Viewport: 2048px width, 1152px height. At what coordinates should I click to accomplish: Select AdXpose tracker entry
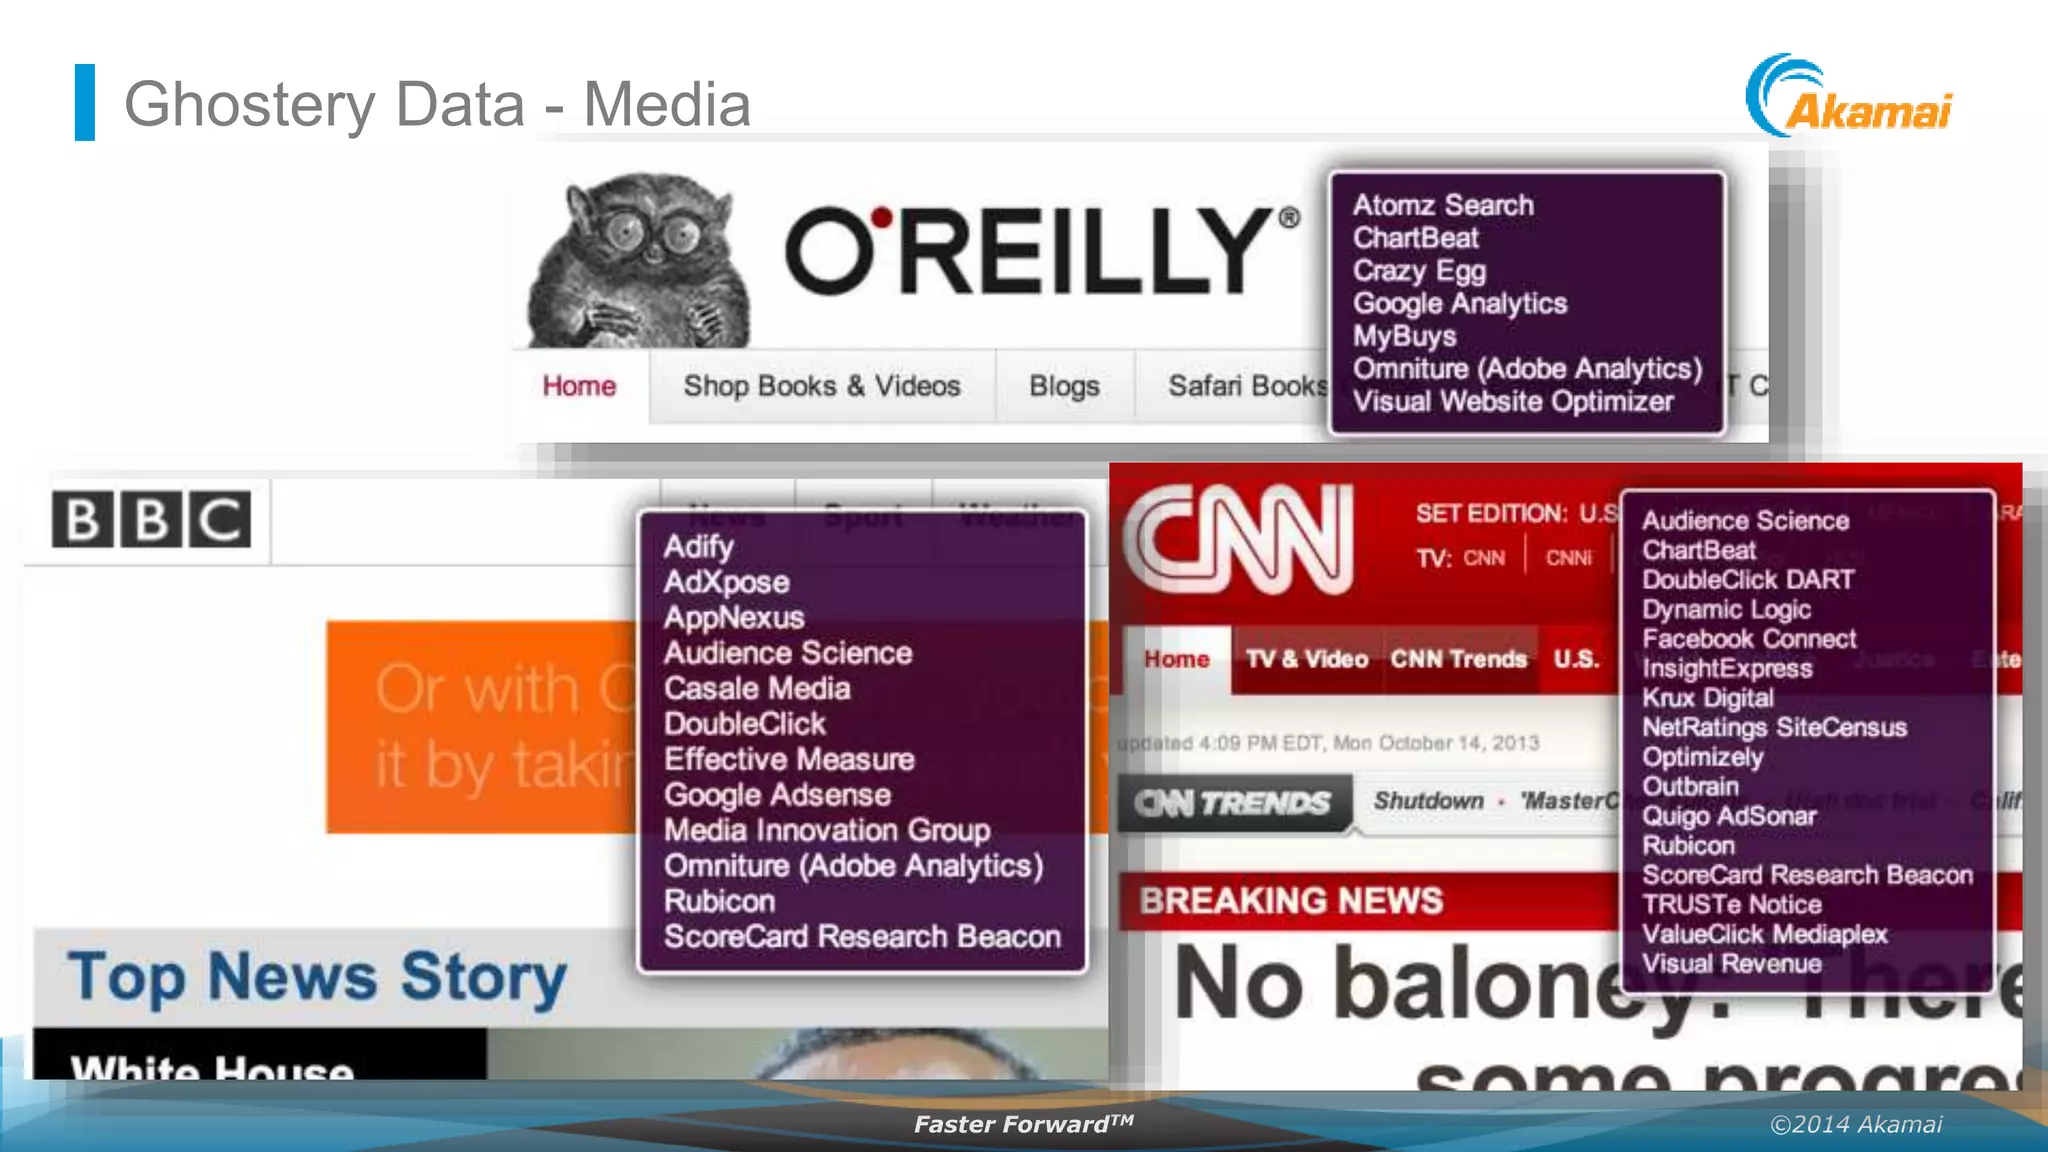[x=726, y=582]
